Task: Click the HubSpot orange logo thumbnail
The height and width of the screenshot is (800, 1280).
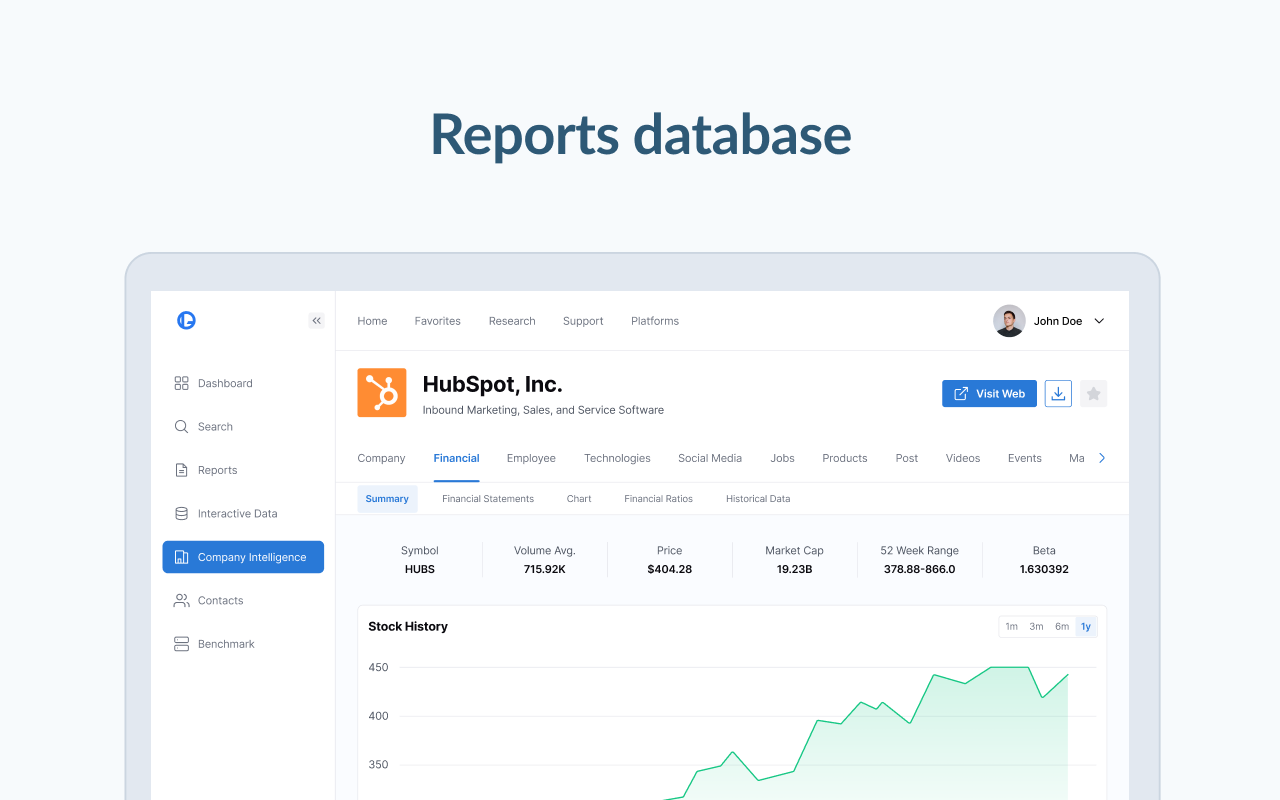Action: point(382,393)
